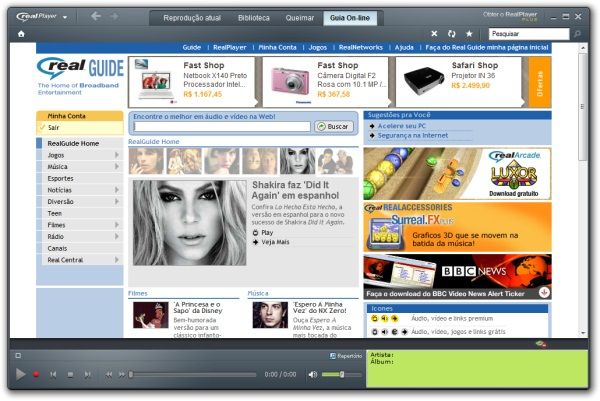600x401 pixels.
Task: Open the Luxor RealArcade banner
Action: point(457,174)
